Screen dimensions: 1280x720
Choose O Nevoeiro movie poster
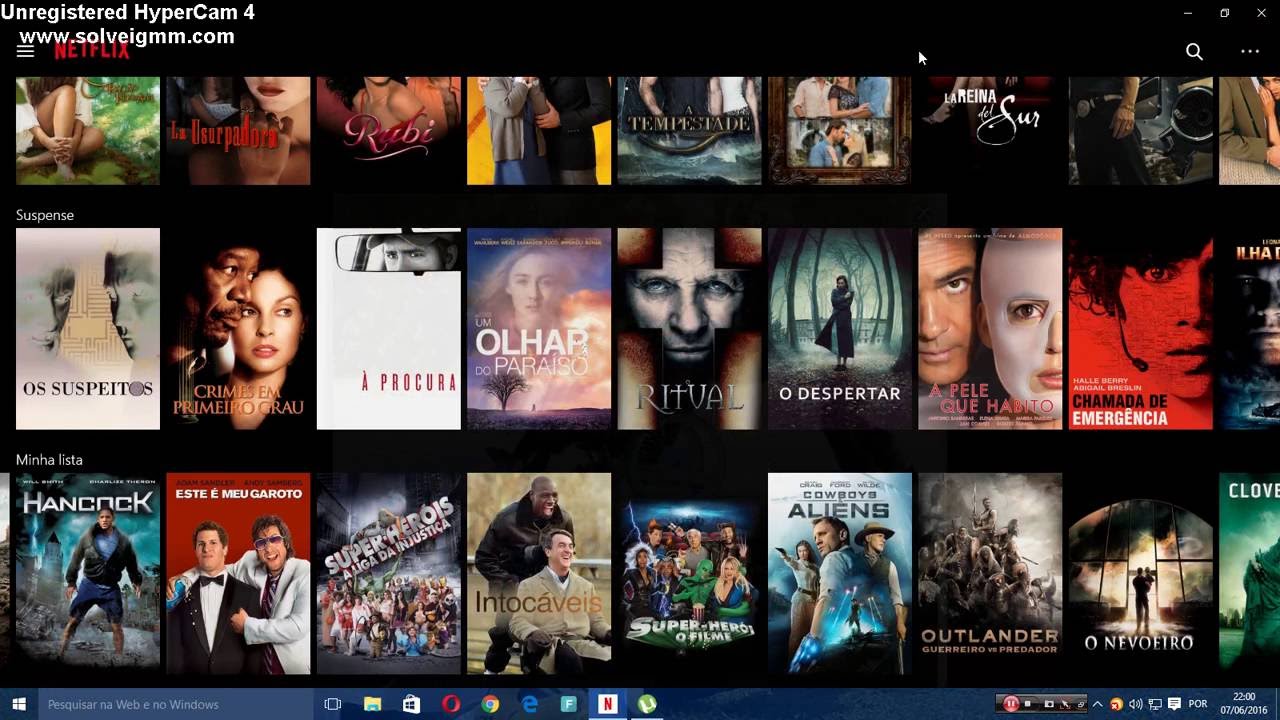(1141, 573)
